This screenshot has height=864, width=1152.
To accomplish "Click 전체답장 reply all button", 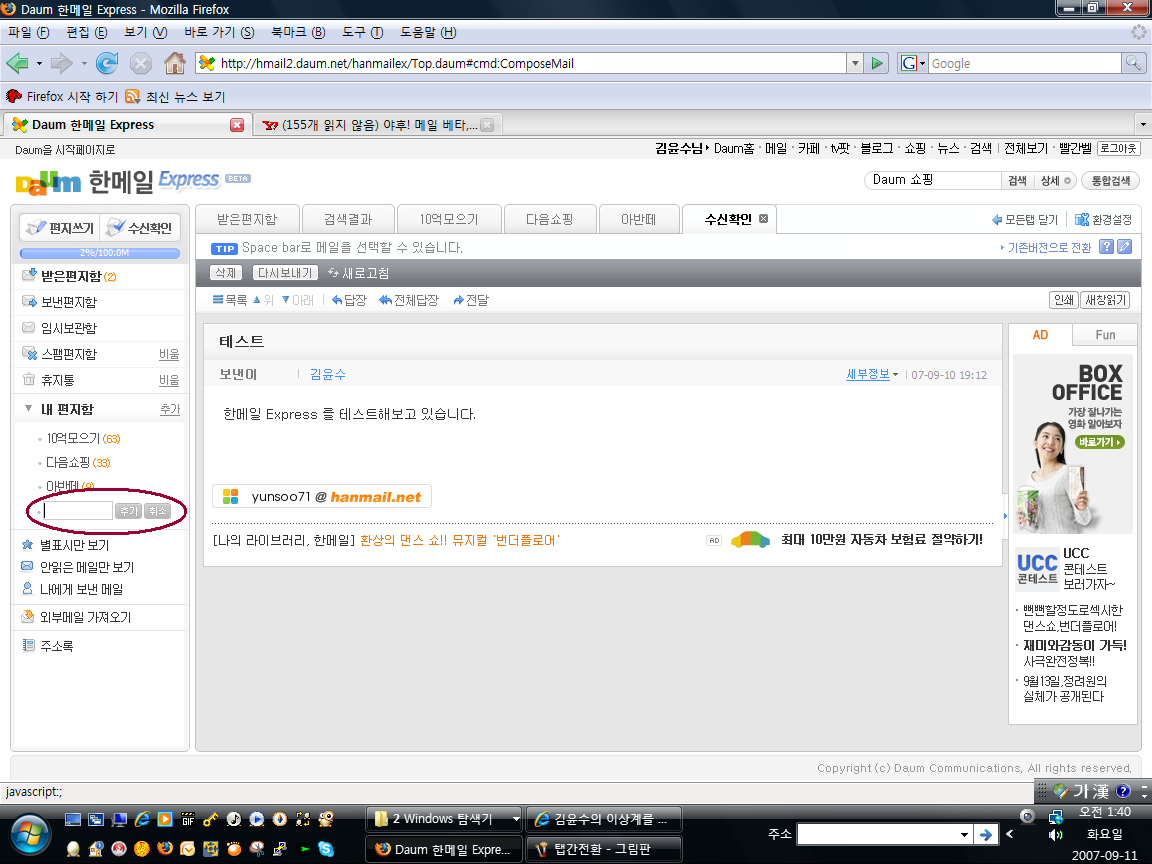I will click(x=408, y=300).
